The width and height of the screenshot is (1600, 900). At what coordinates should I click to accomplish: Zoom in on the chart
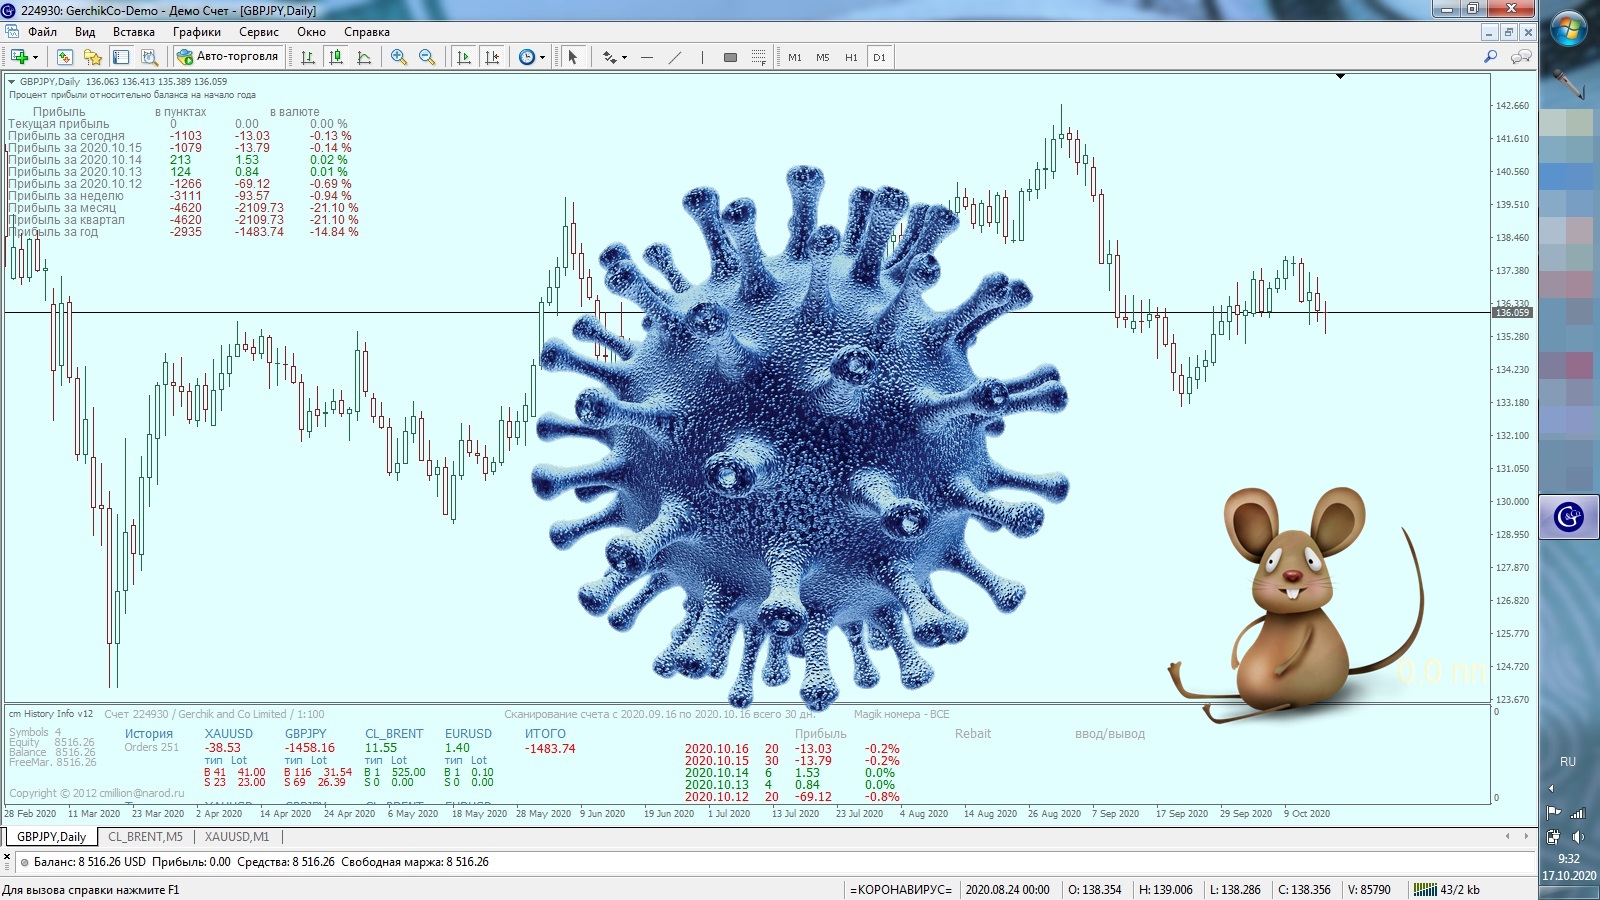[x=399, y=57]
